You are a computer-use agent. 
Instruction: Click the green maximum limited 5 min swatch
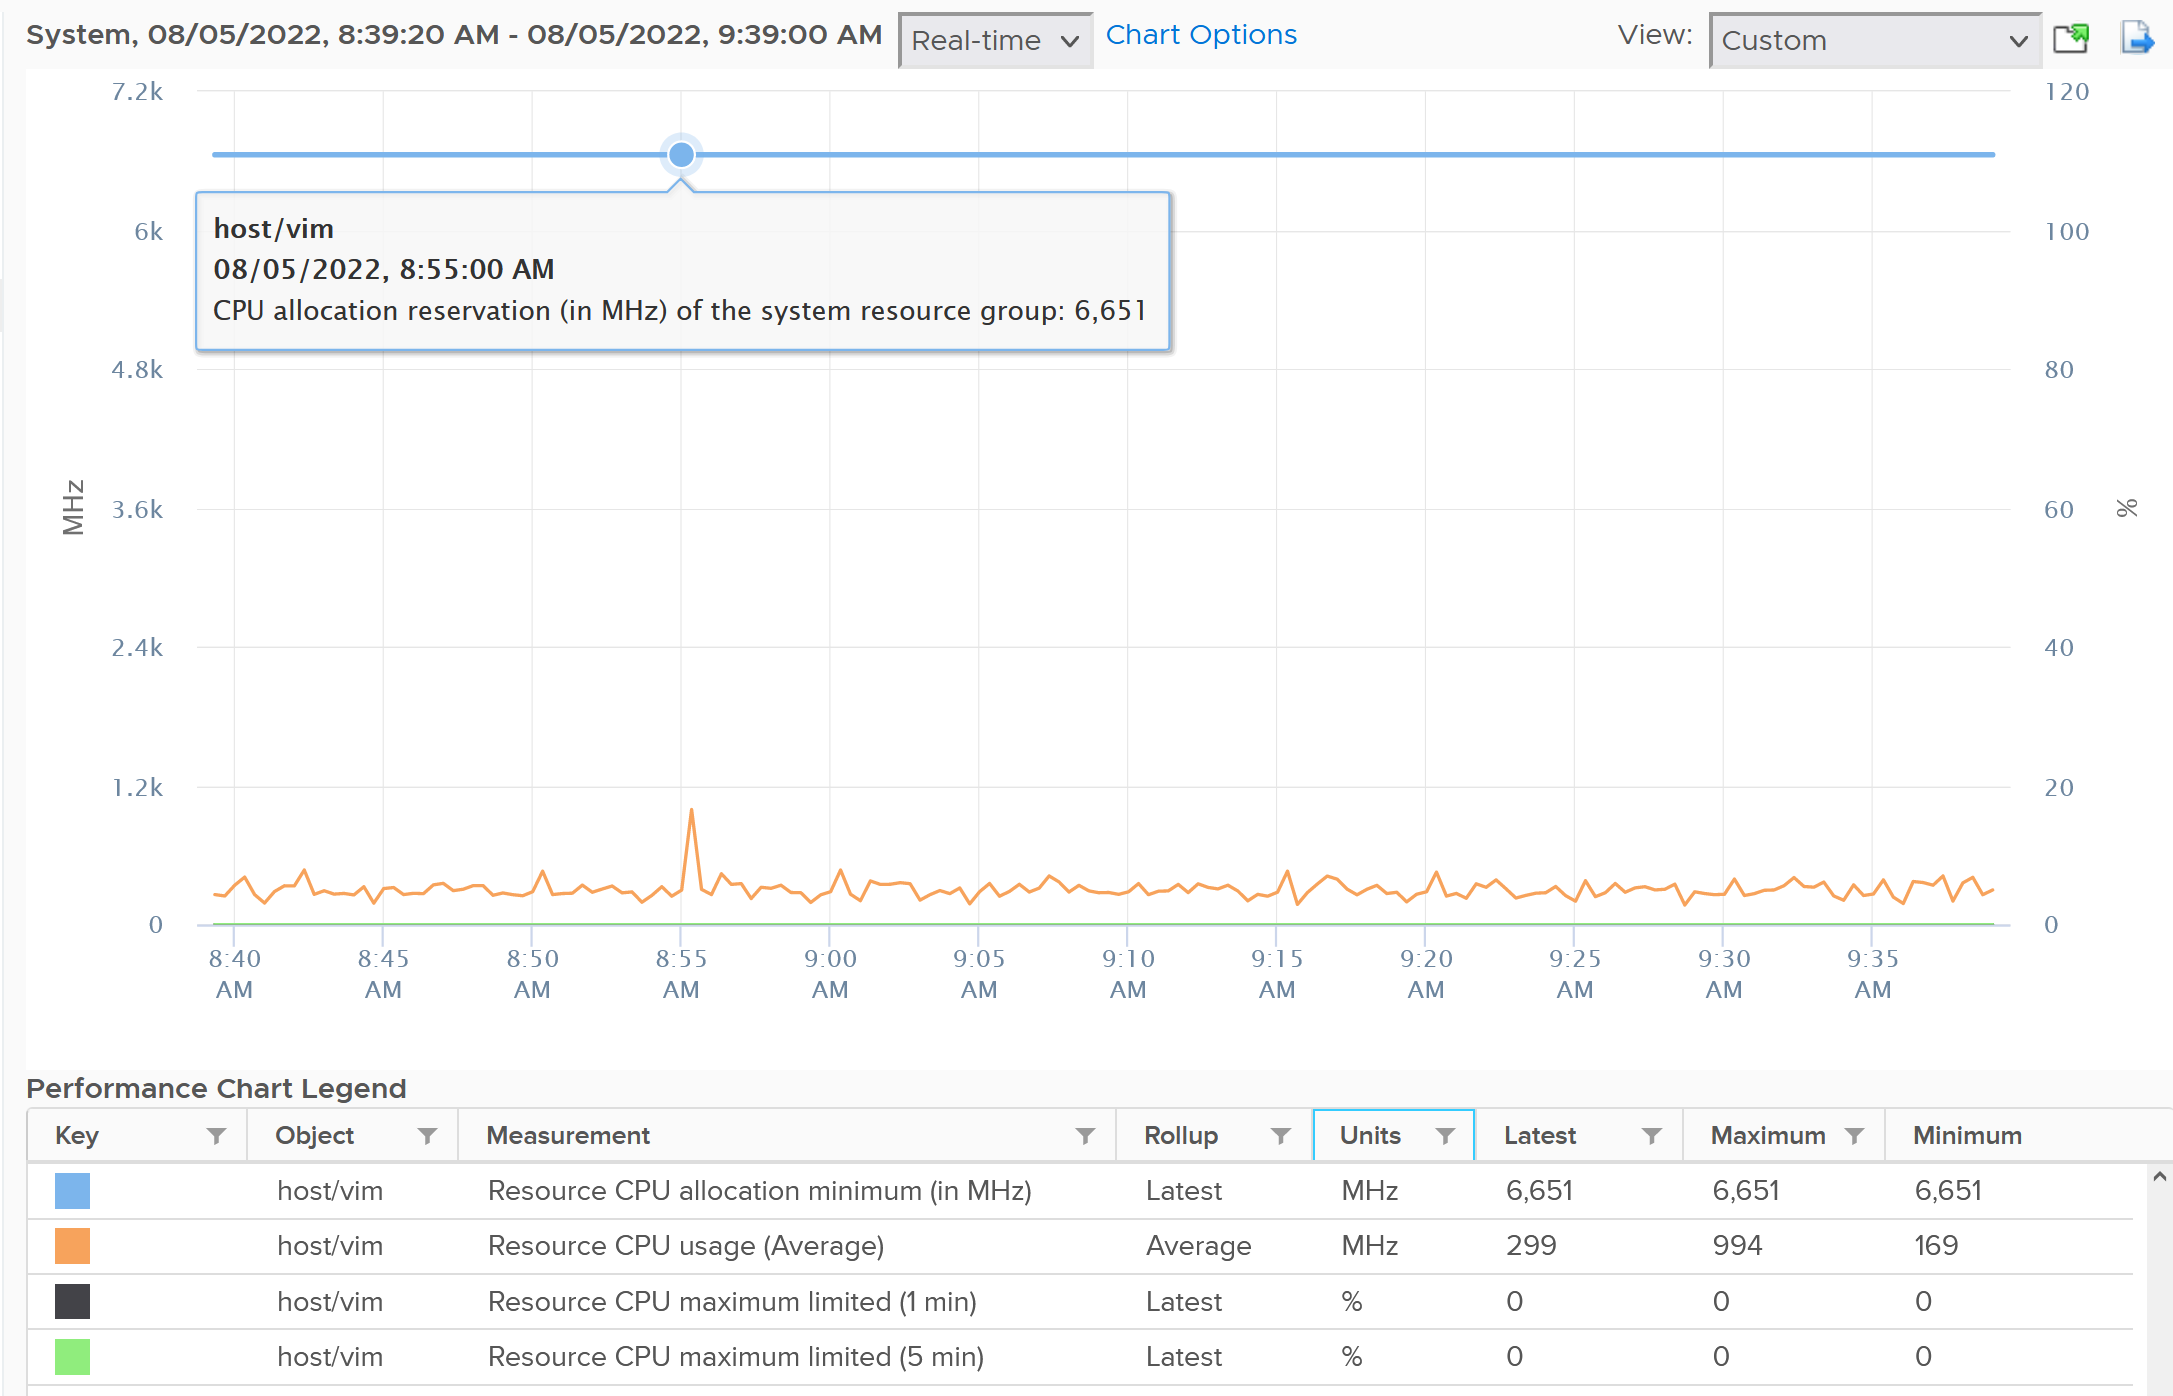tap(72, 1357)
